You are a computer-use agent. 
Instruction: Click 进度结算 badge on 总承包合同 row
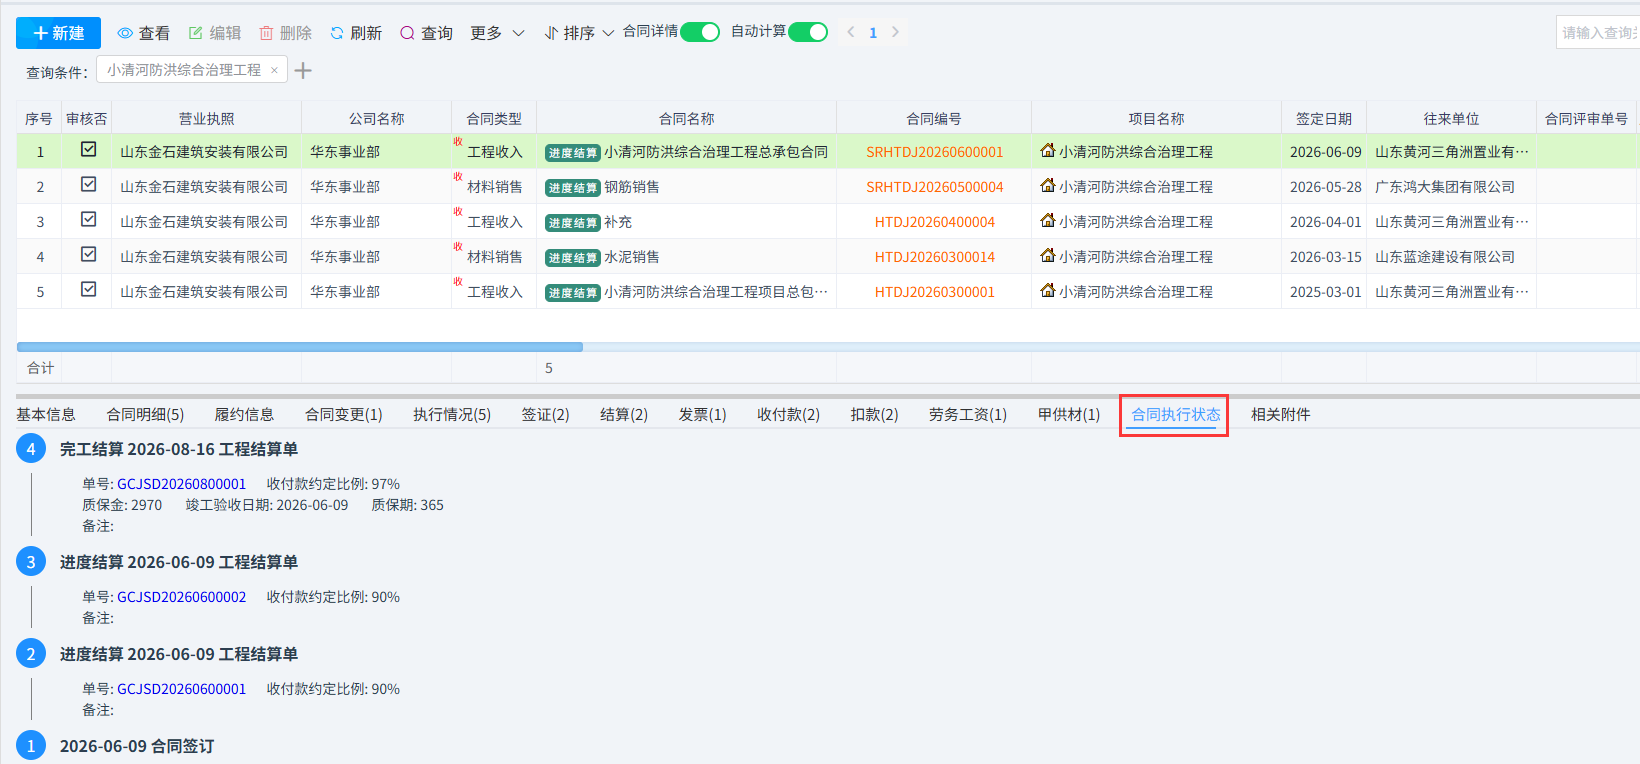click(572, 153)
